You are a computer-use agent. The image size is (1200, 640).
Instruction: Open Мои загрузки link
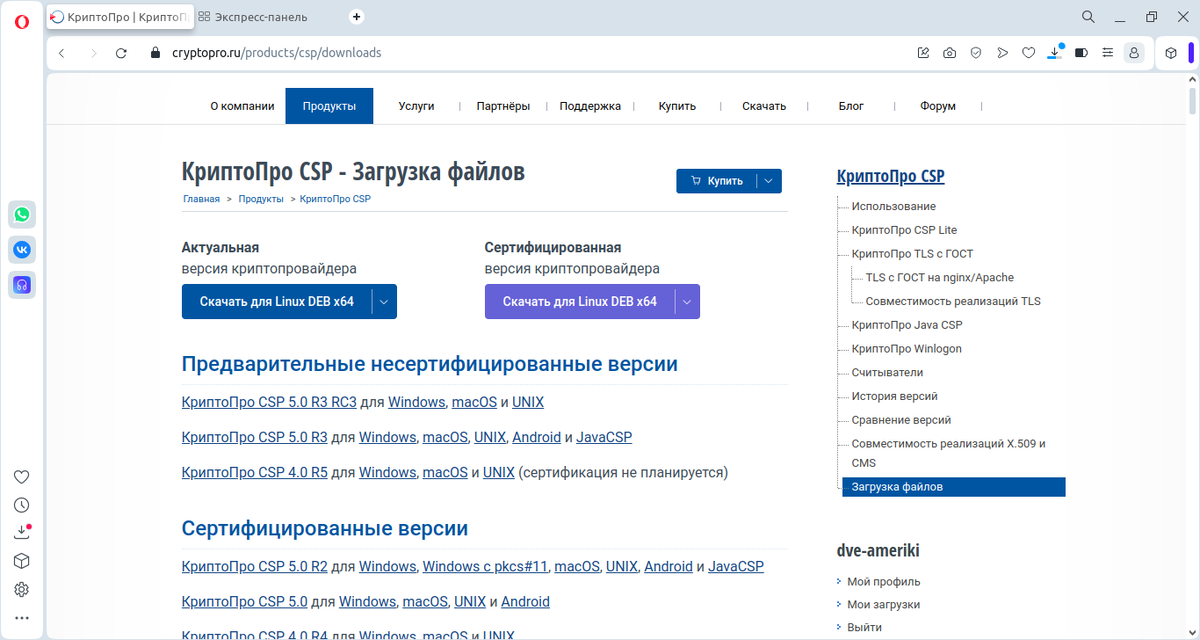tap(883, 604)
